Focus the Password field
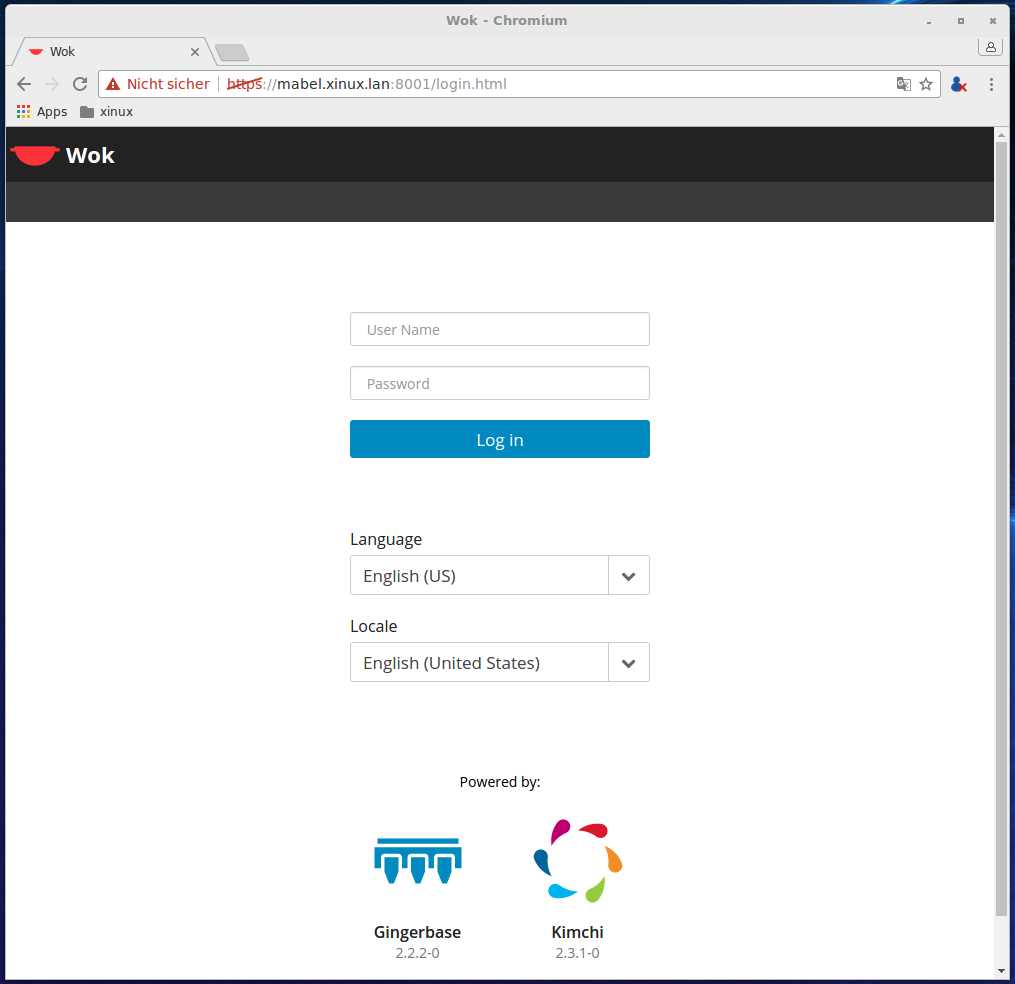This screenshot has width=1015, height=984. coord(499,383)
